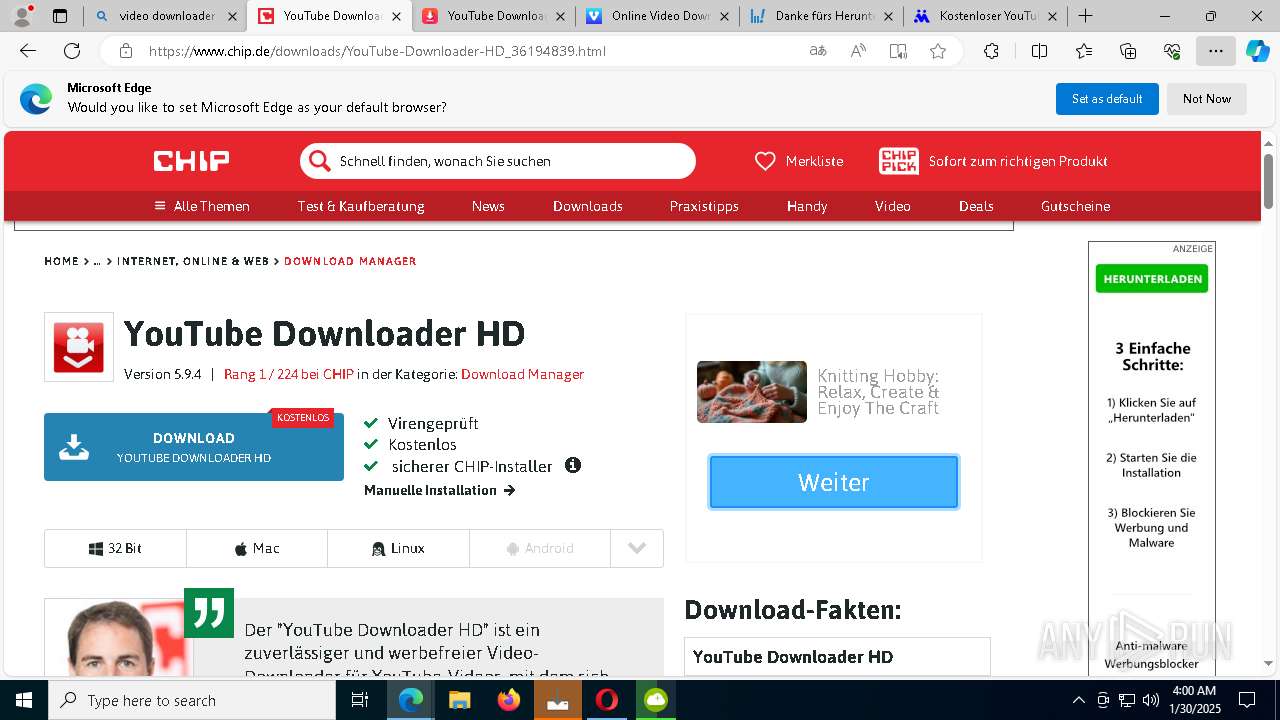This screenshot has height=720, width=1280.
Task: Click the CHIP logo
Action: pos(191,161)
